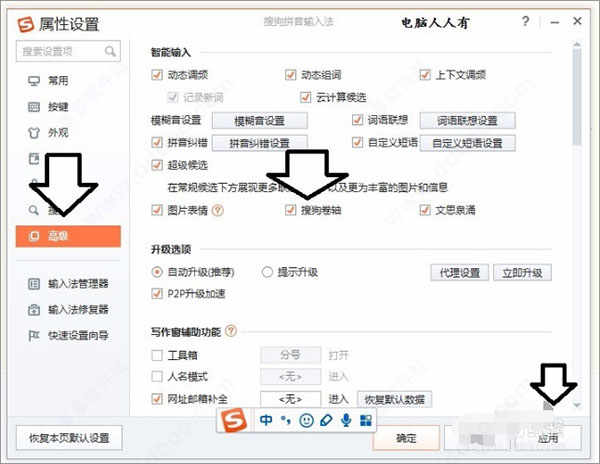Open help with the question mark icon

coord(526,21)
